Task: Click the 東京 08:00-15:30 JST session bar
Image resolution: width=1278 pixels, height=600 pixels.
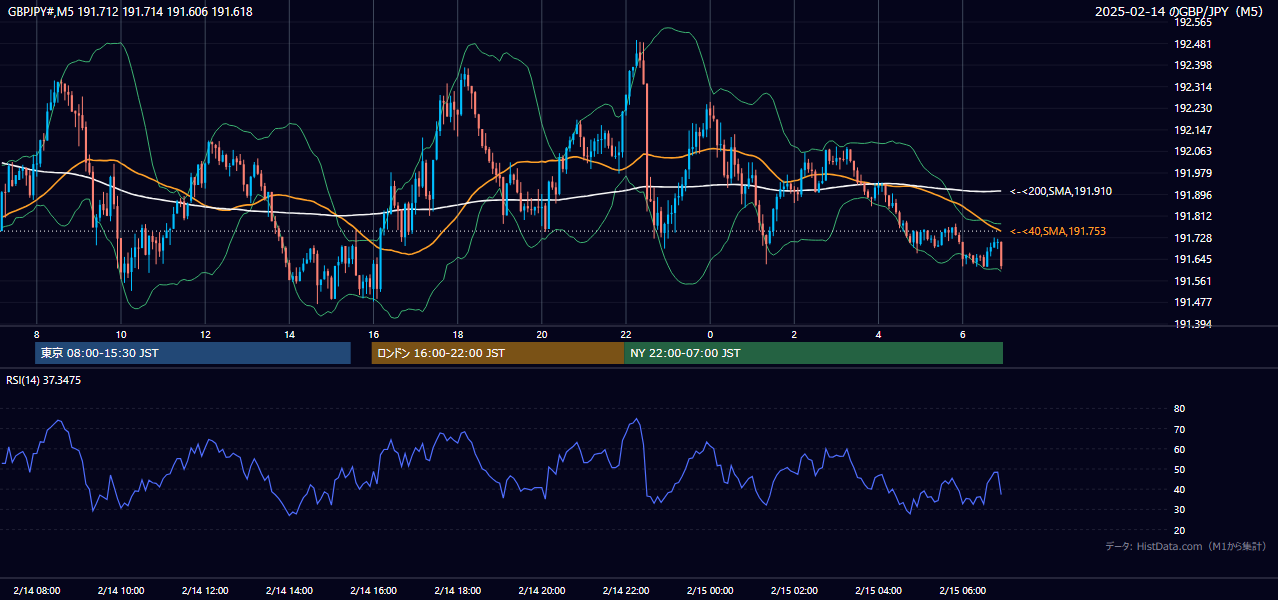Action: click(x=193, y=353)
